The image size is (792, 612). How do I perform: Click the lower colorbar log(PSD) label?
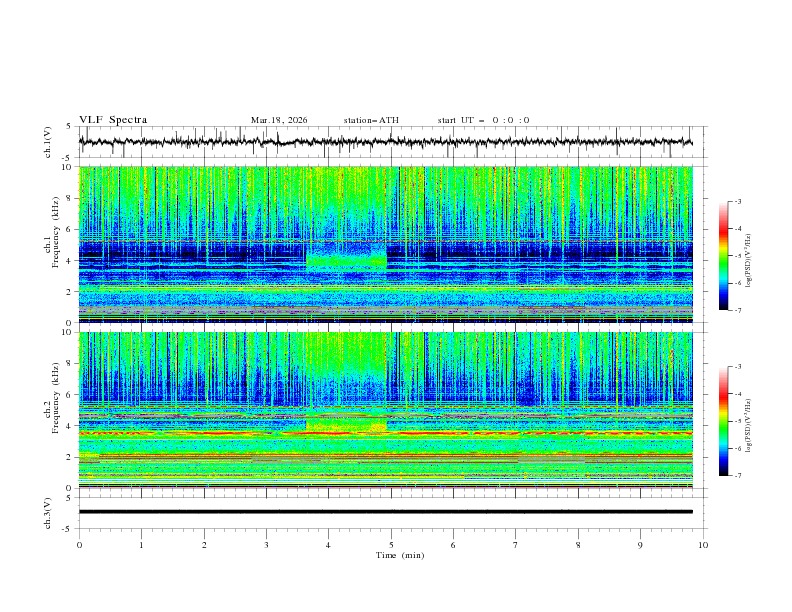click(749, 425)
